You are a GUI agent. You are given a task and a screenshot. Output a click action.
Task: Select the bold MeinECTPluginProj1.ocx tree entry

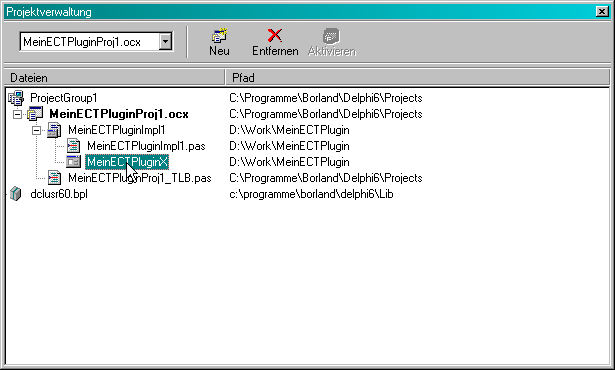(119, 114)
